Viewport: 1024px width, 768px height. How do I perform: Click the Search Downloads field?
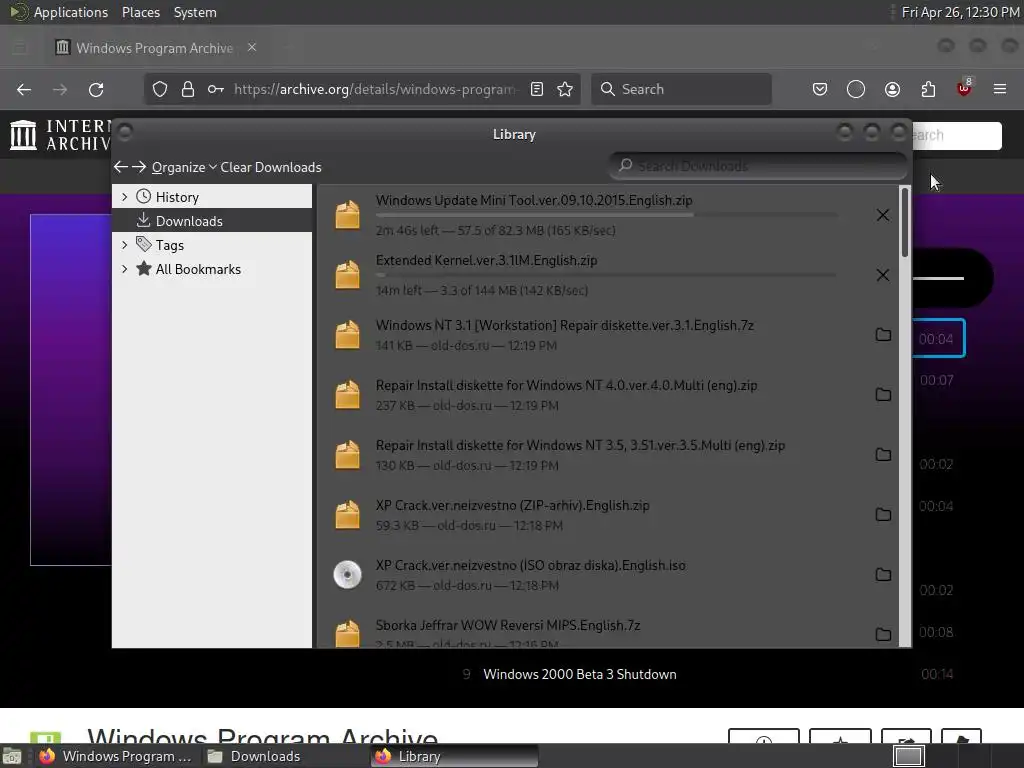point(758,166)
